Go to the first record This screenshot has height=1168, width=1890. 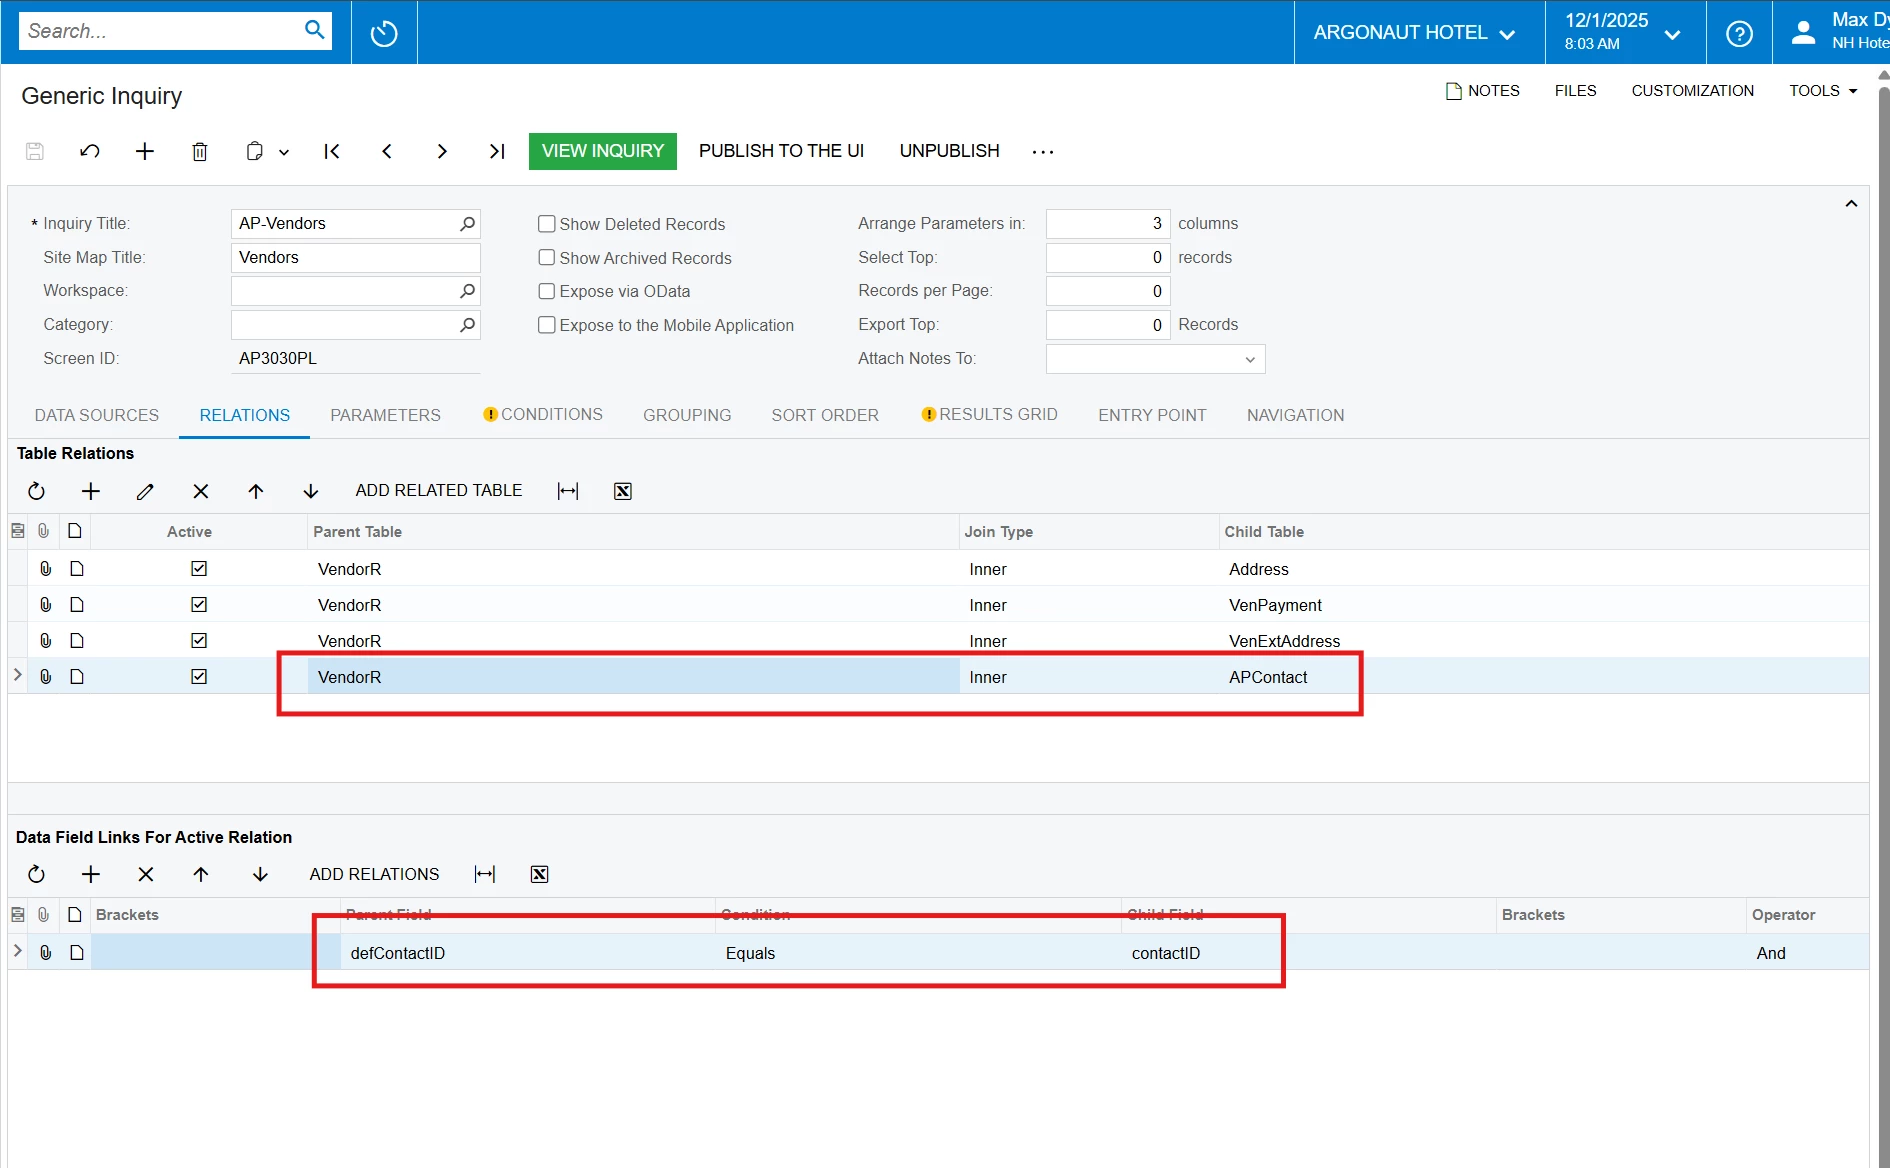click(332, 151)
